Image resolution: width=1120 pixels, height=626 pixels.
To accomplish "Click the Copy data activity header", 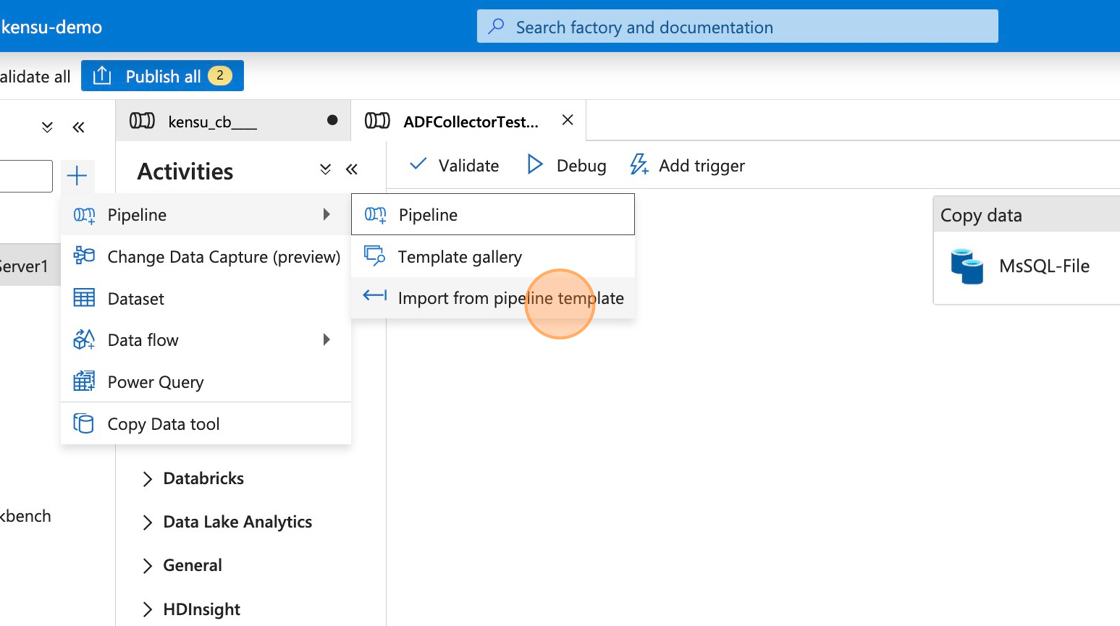I will point(1026,215).
